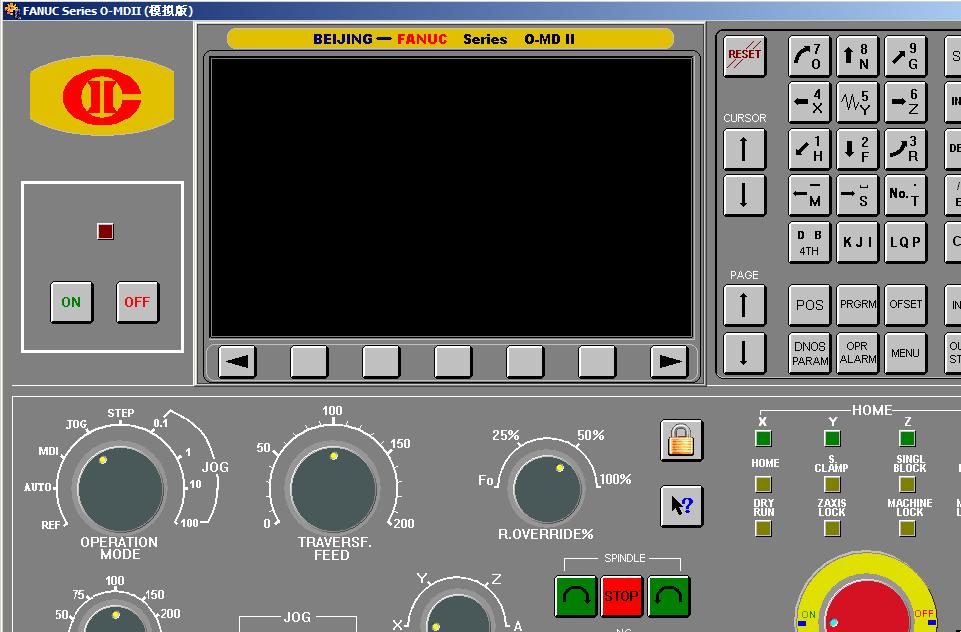Viewport: 961px width, 632px height.
Task: Click the FANUC window title bar icon
Action: click(x=11, y=9)
